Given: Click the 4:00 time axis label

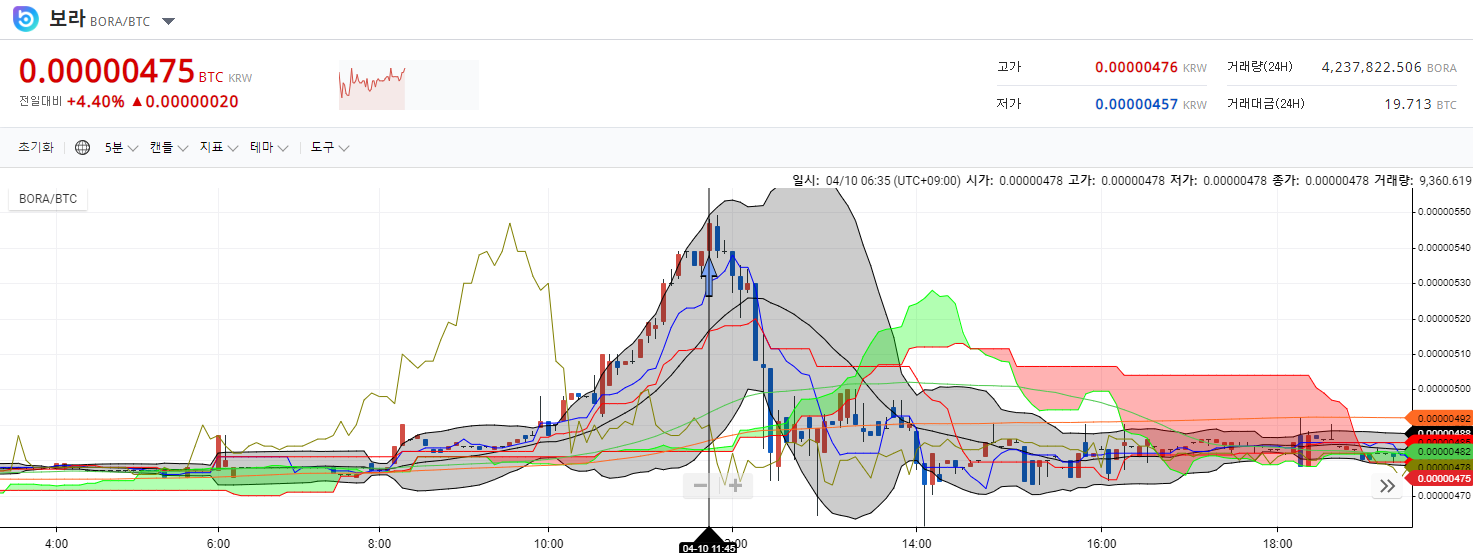Looking at the screenshot, I should click(57, 543).
